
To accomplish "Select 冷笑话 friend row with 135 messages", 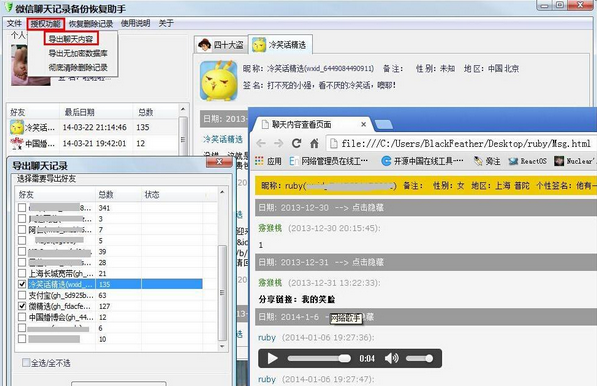I will pyautogui.click(x=93, y=128).
